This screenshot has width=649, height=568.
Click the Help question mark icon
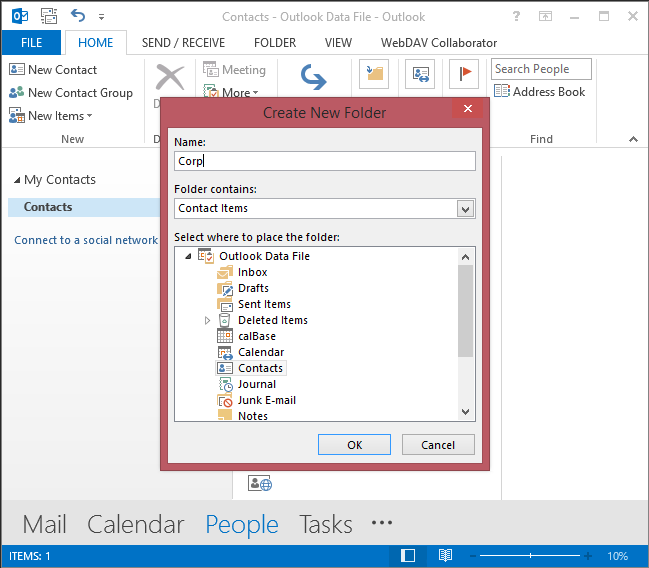[516, 17]
